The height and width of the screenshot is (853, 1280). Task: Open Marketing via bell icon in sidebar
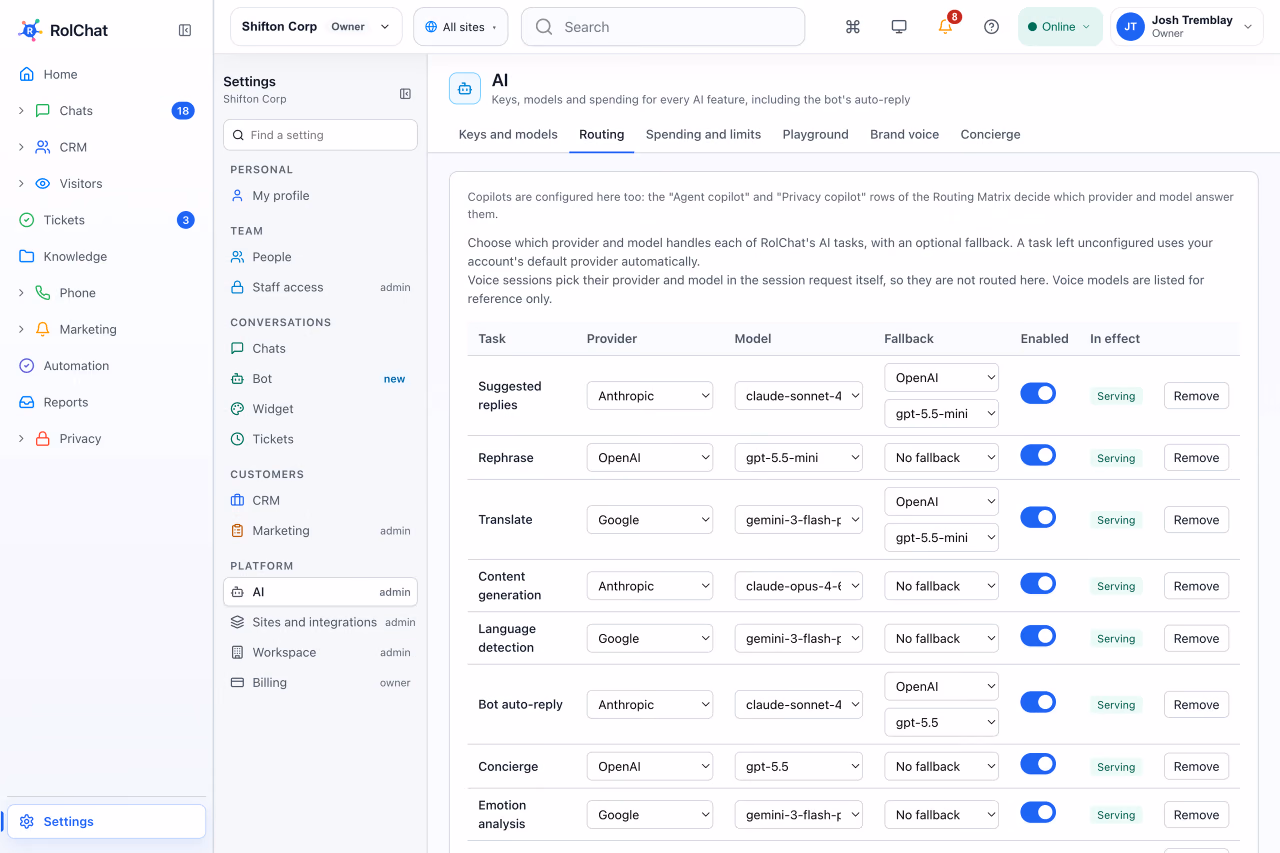43,329
